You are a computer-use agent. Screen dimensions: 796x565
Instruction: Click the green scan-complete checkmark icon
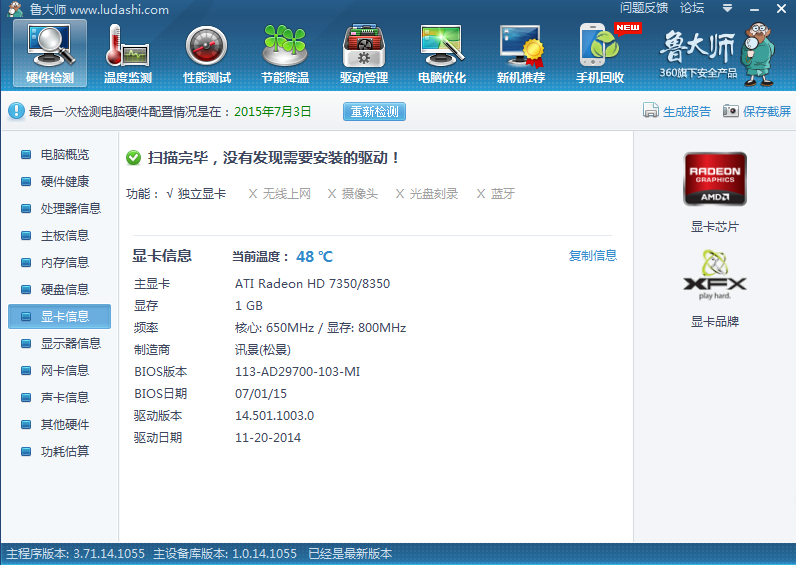(134, 158)
